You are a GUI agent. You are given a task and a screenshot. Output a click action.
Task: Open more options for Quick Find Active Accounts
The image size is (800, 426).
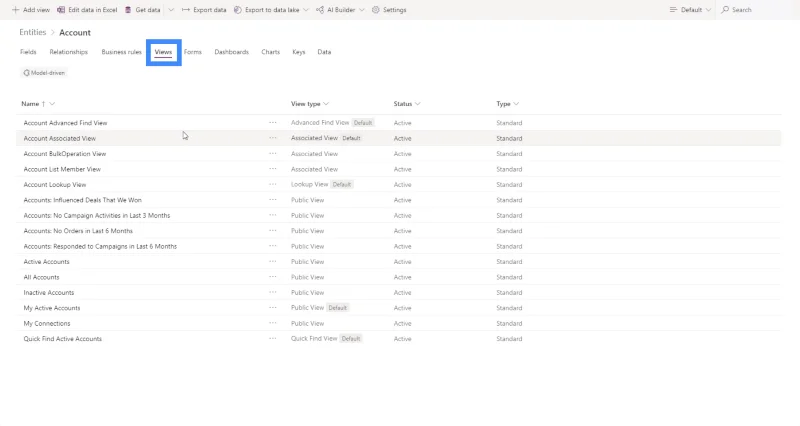[x=273, y=338]
